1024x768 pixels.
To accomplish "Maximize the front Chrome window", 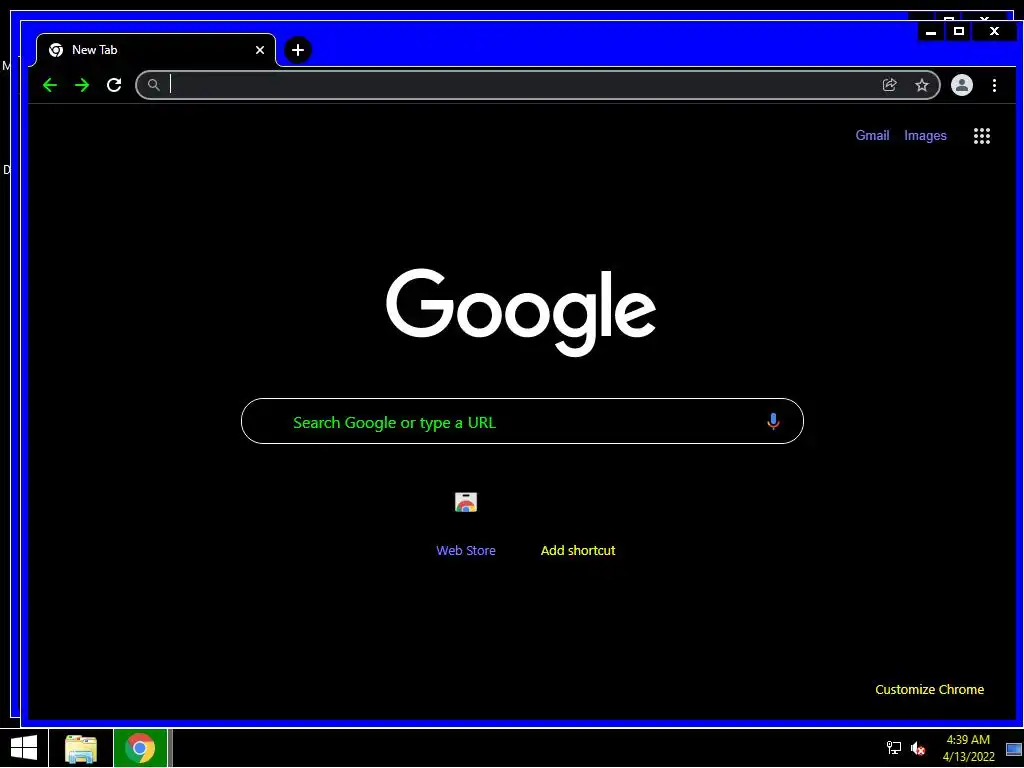I will [959, 31].
